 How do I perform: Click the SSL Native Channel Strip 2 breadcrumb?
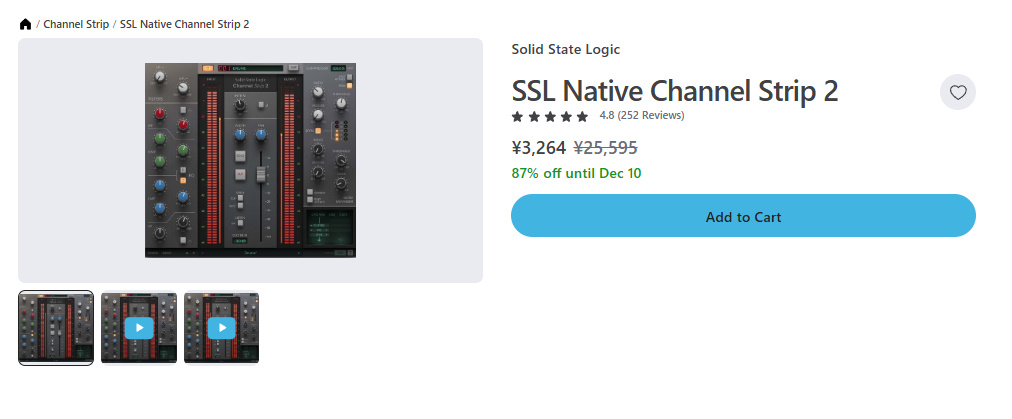click(184, 23)
